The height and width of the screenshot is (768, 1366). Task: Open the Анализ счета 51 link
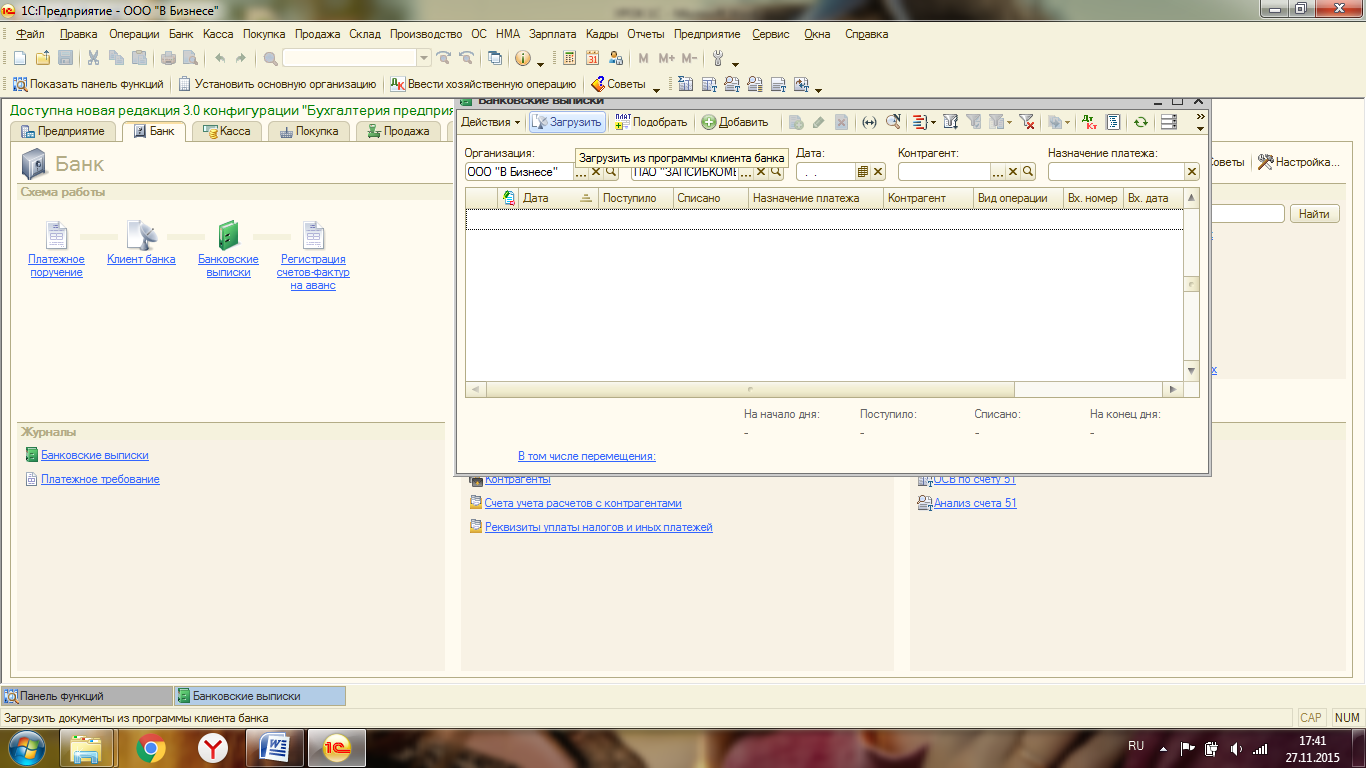coord(974,503)
